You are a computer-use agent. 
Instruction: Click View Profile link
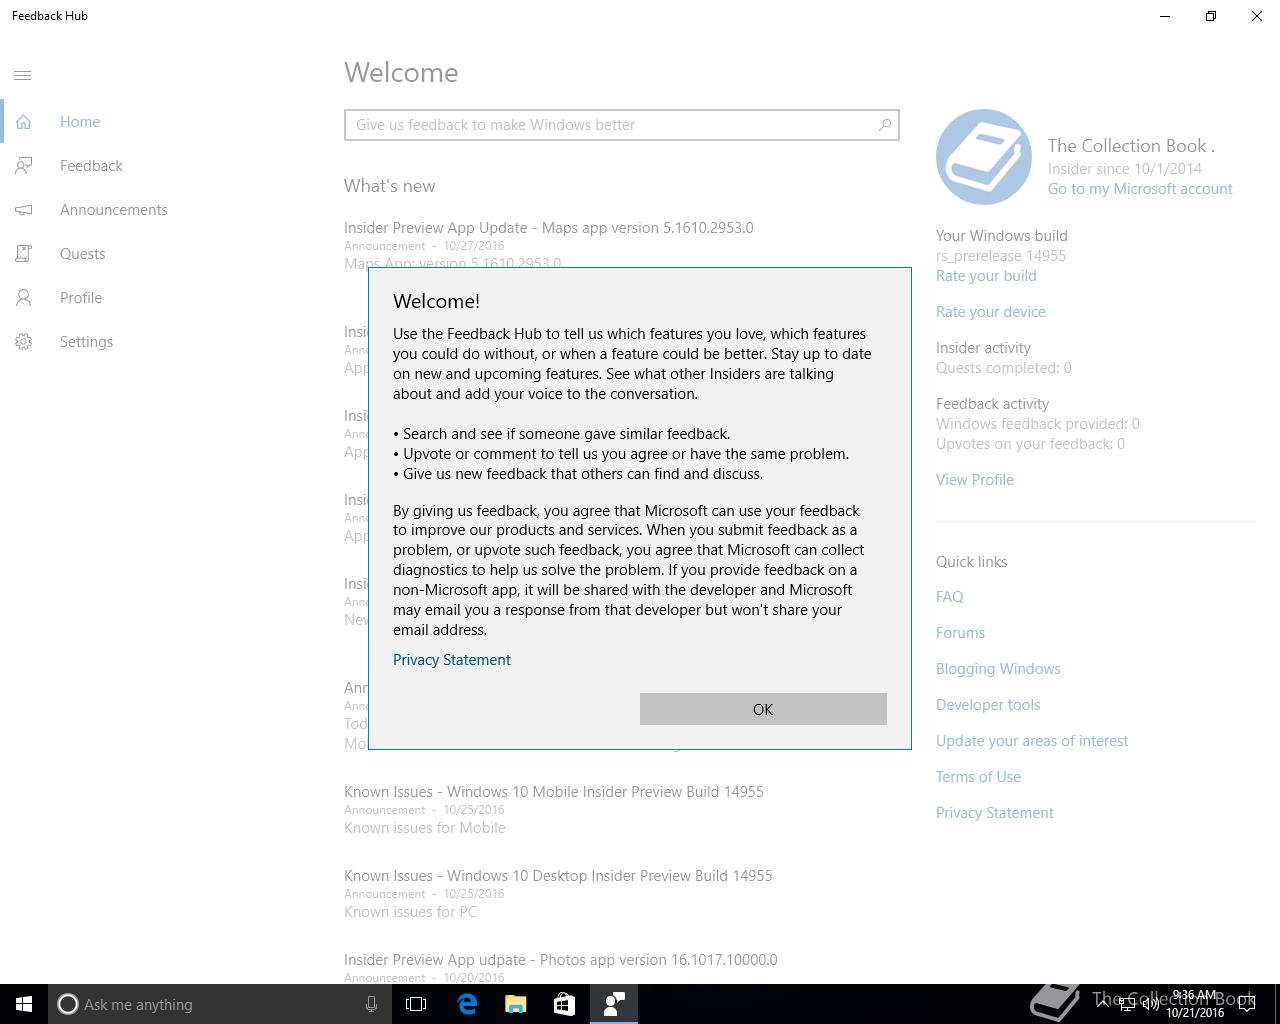[975, 480]
